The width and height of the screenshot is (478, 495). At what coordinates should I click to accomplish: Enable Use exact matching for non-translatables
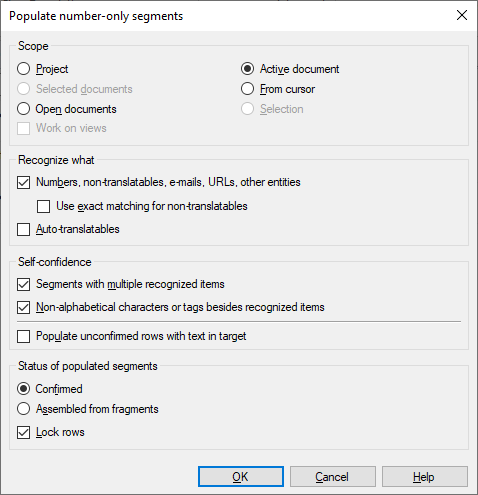(x=43, y=206)
